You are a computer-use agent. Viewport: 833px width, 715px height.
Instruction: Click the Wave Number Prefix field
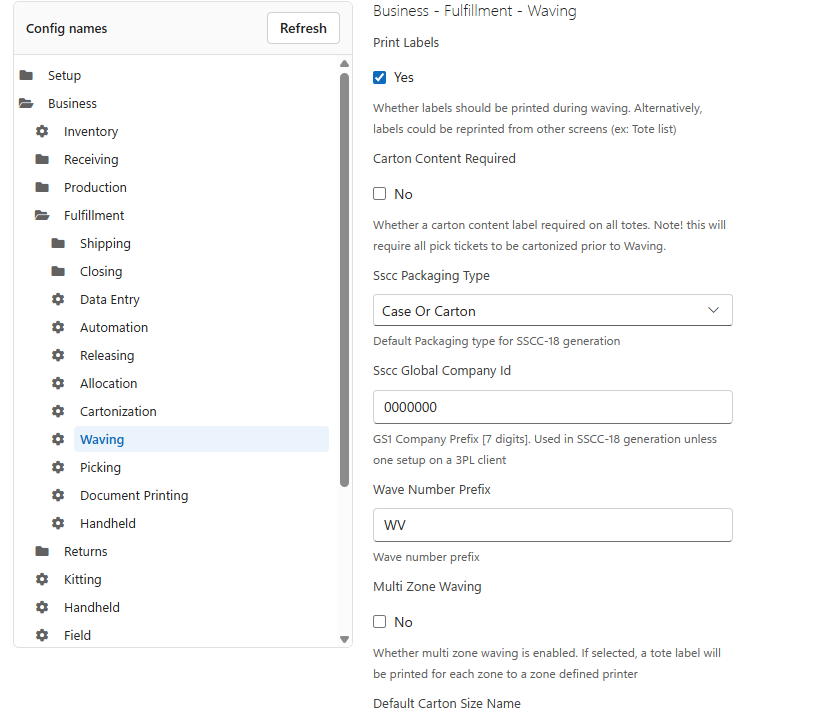[552, 525]
